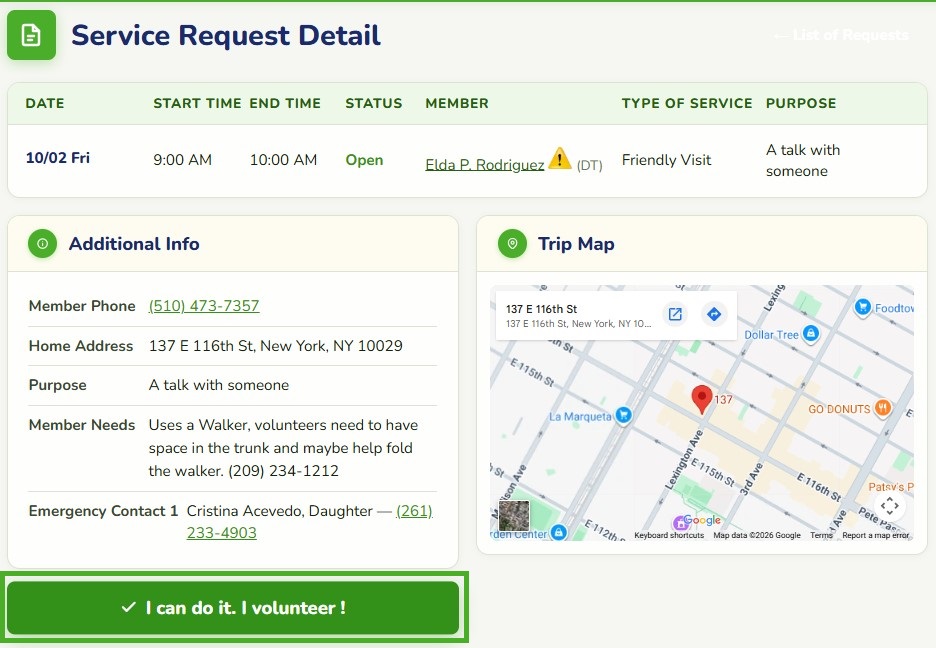936x648 pixels.
Task: Click the date 10/02 Fri
Action: pos(58,158)
